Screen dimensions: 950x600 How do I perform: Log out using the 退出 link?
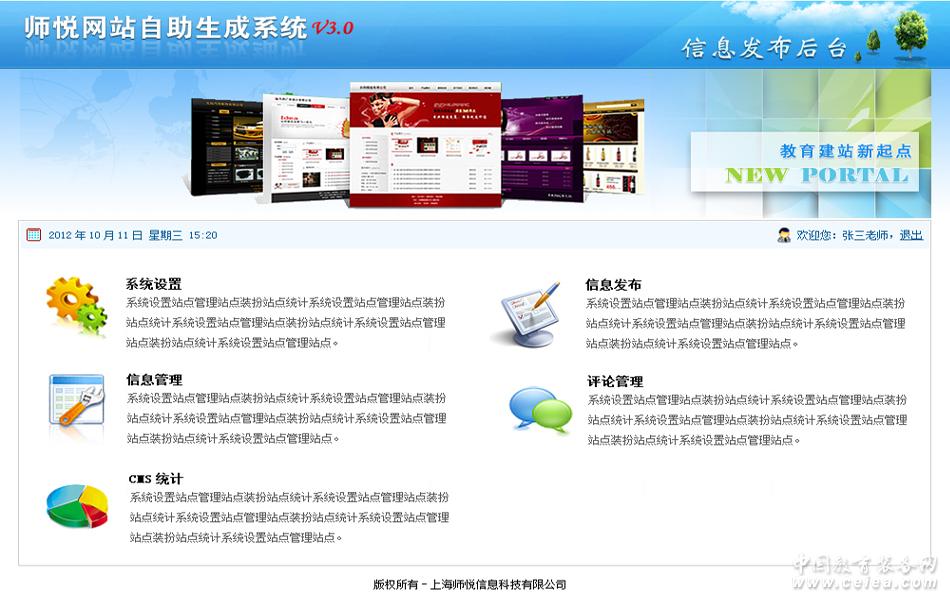tap(910, 236)
